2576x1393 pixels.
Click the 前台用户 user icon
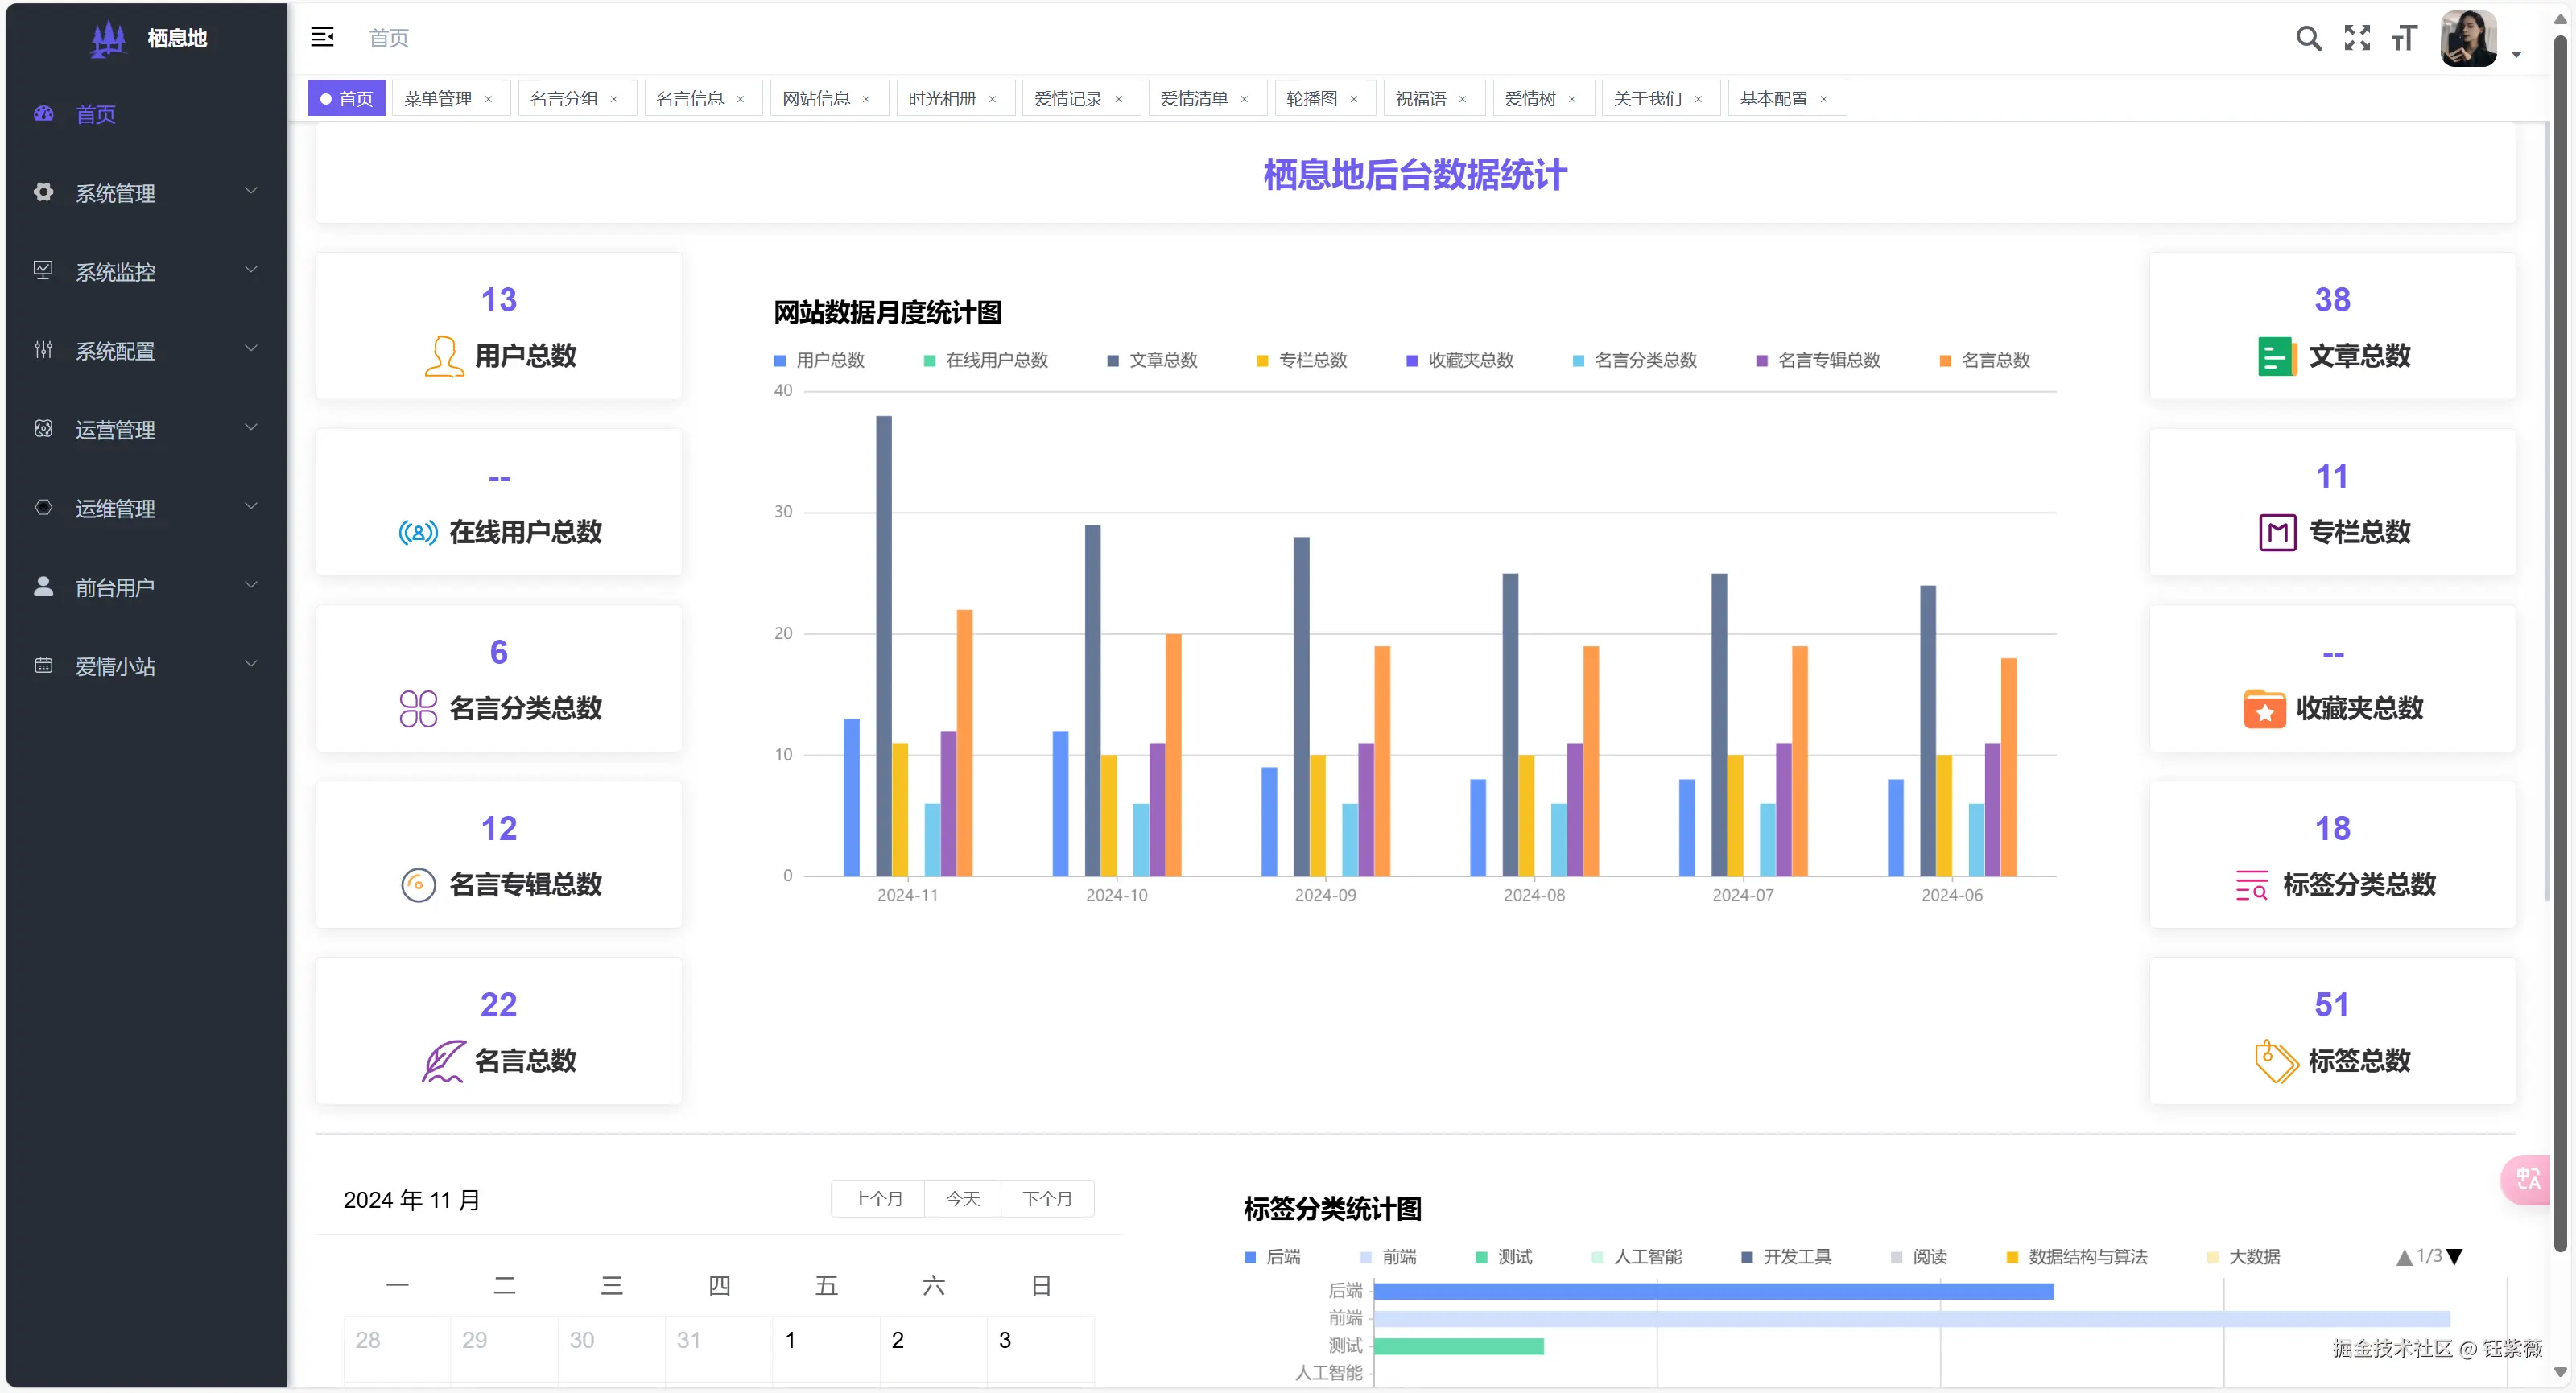(43, 586)
